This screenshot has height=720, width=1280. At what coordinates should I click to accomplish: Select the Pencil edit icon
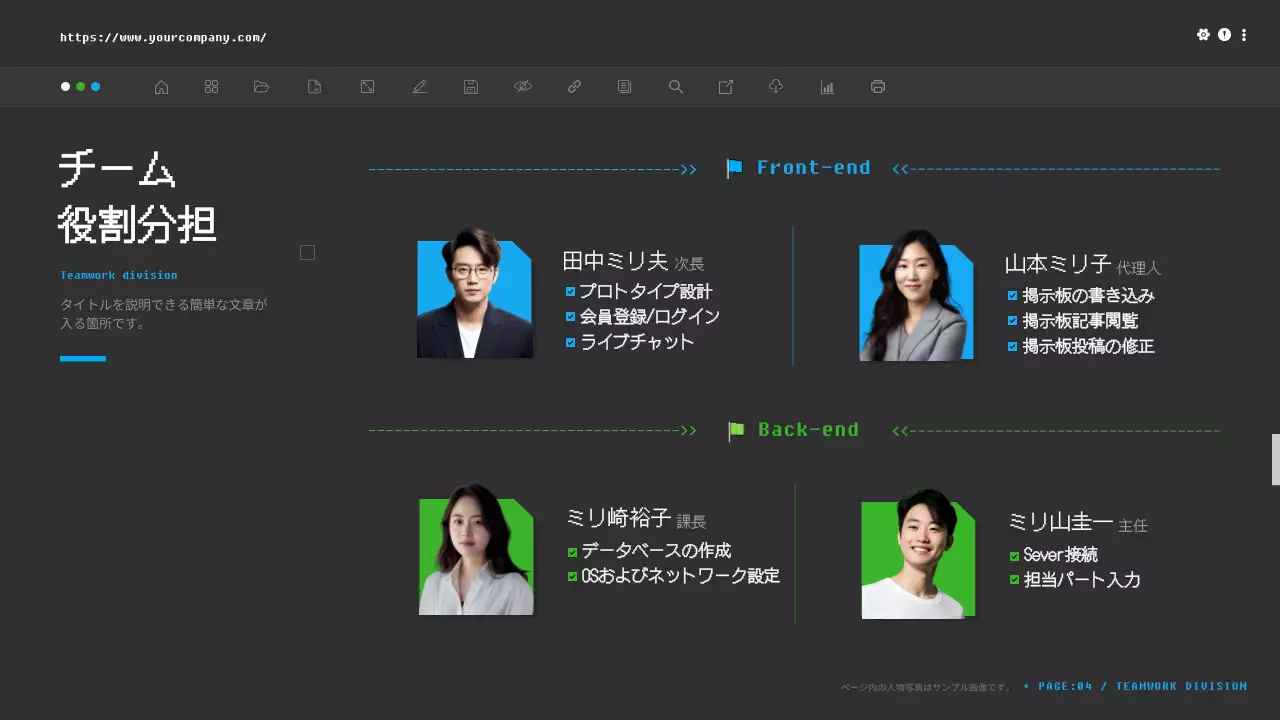point(420,87)
